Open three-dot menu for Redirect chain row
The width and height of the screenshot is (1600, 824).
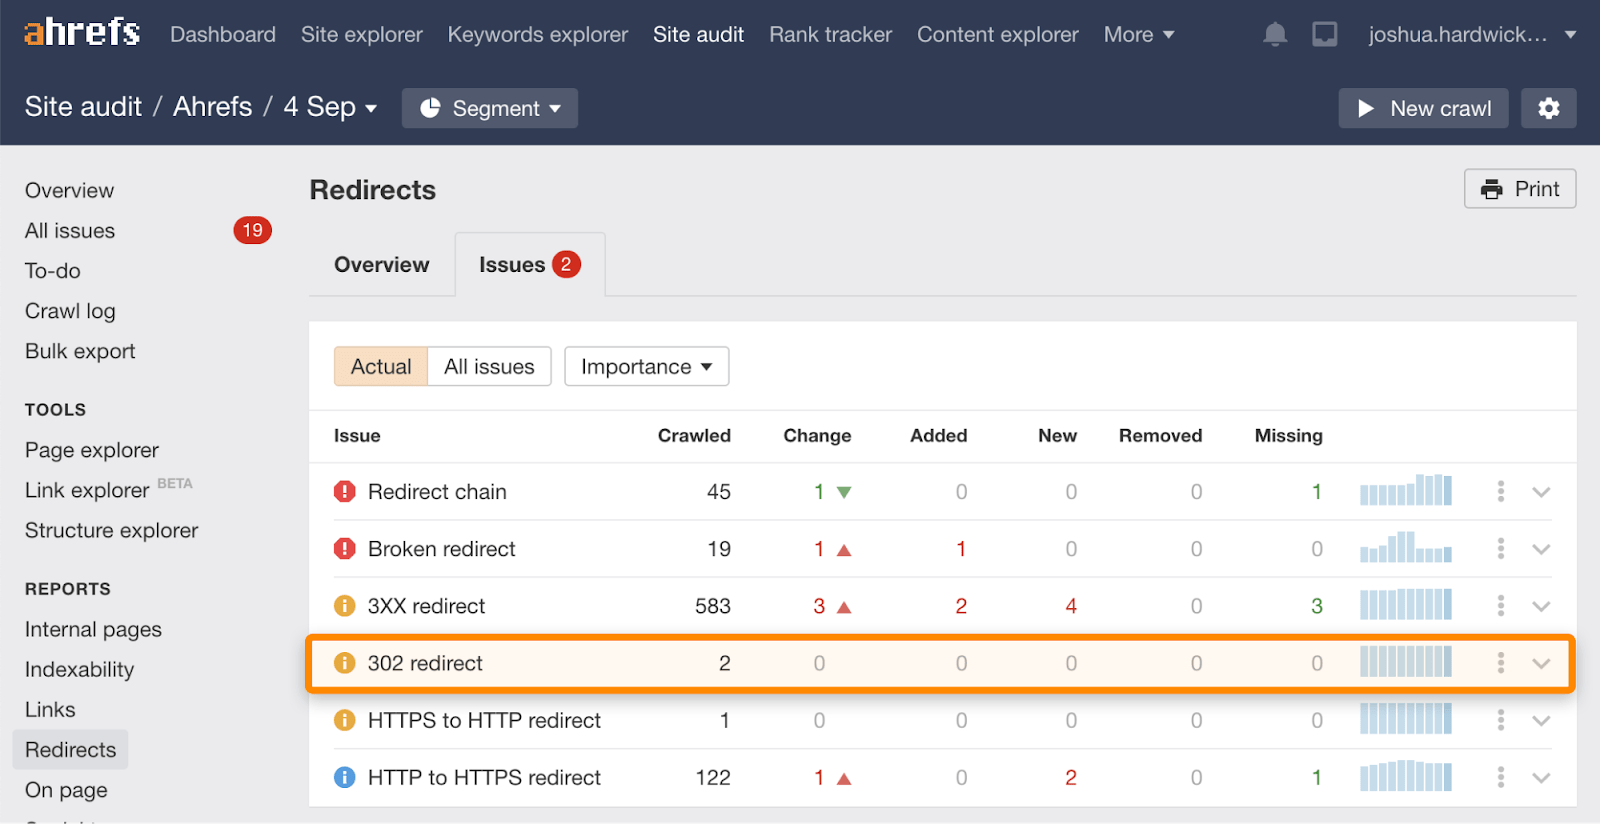coord(1500,491)
